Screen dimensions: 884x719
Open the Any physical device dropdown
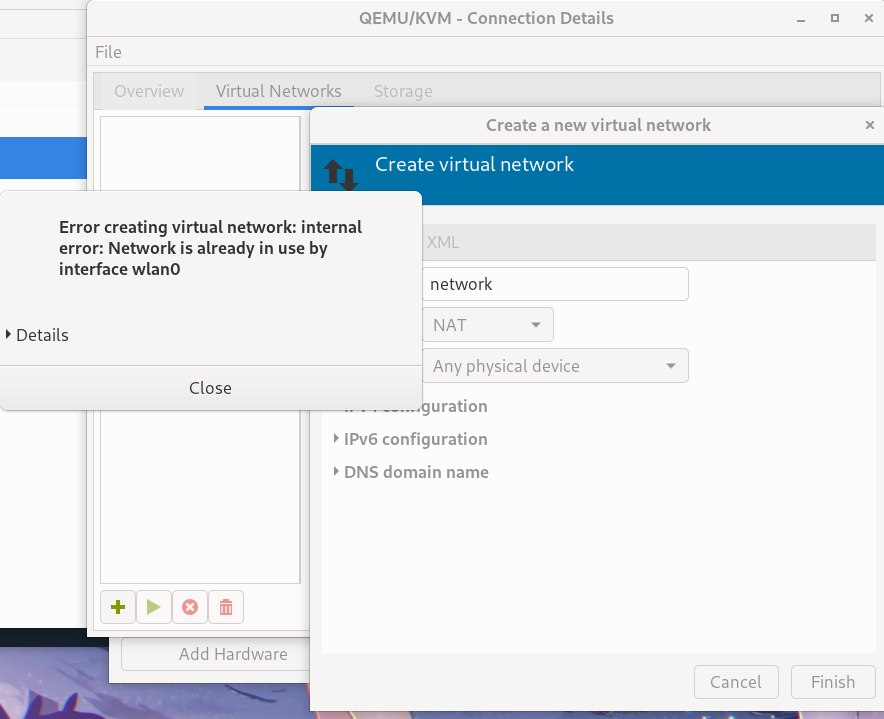pyautogui.click(x=555, y=366)
